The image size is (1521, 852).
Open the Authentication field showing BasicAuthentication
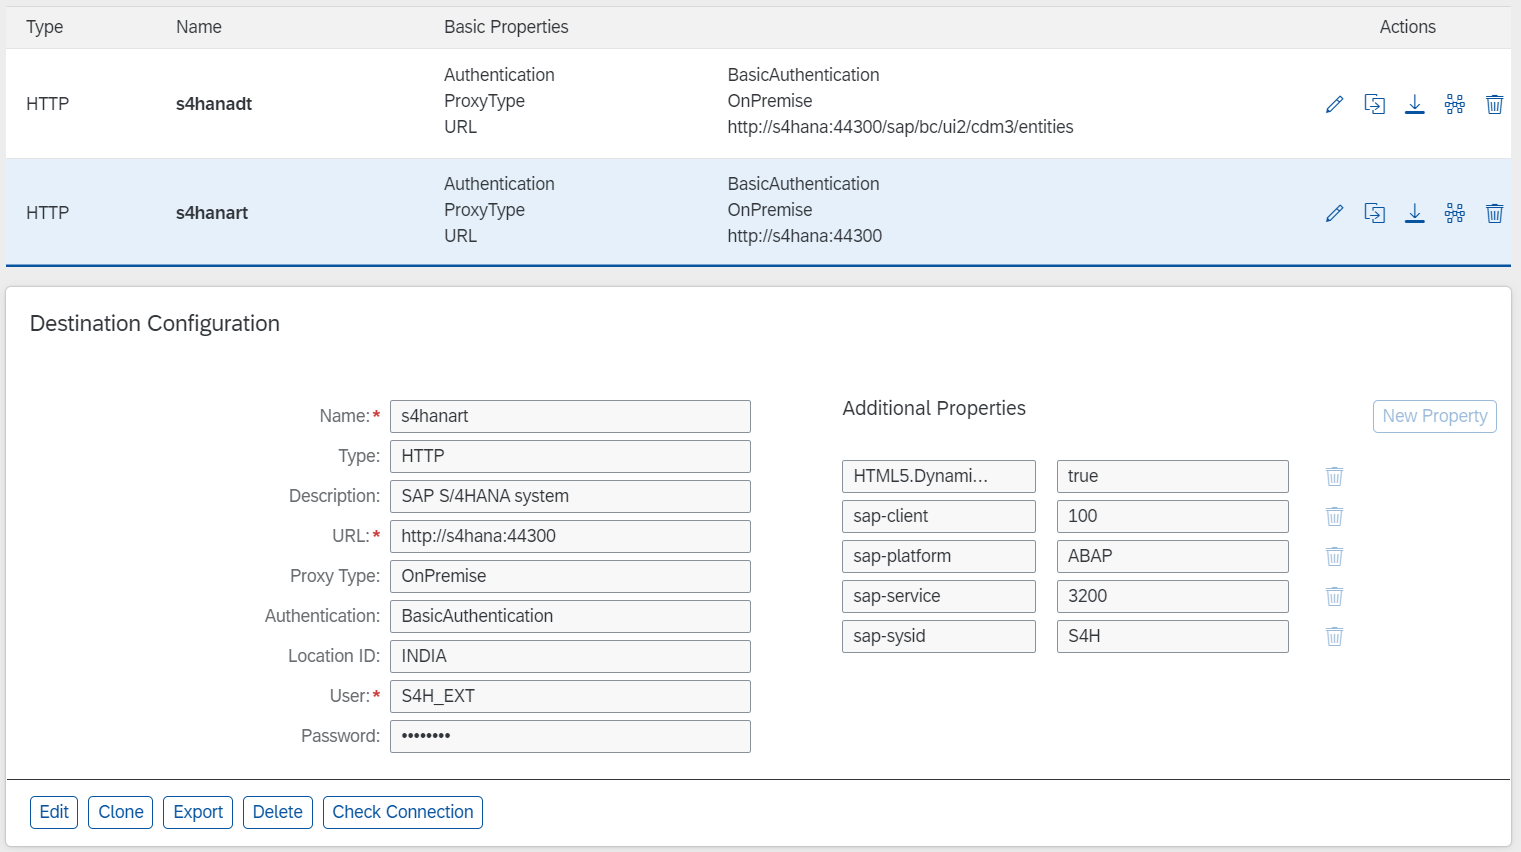tap(569, 616)
